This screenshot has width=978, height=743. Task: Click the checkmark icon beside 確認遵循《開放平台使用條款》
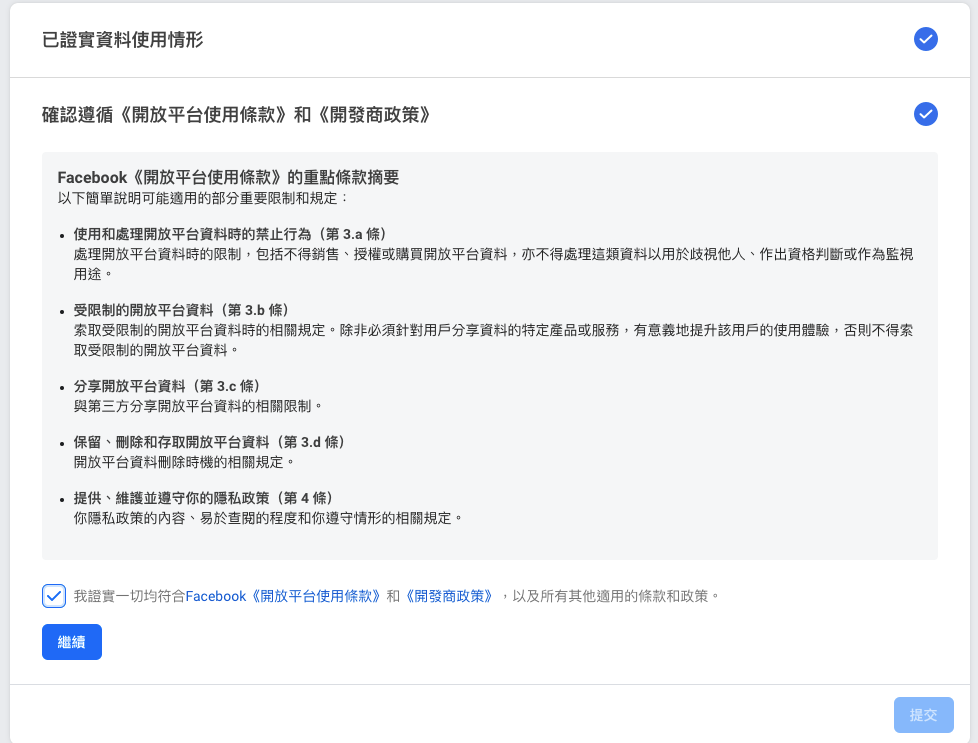(x=926, y=114)
